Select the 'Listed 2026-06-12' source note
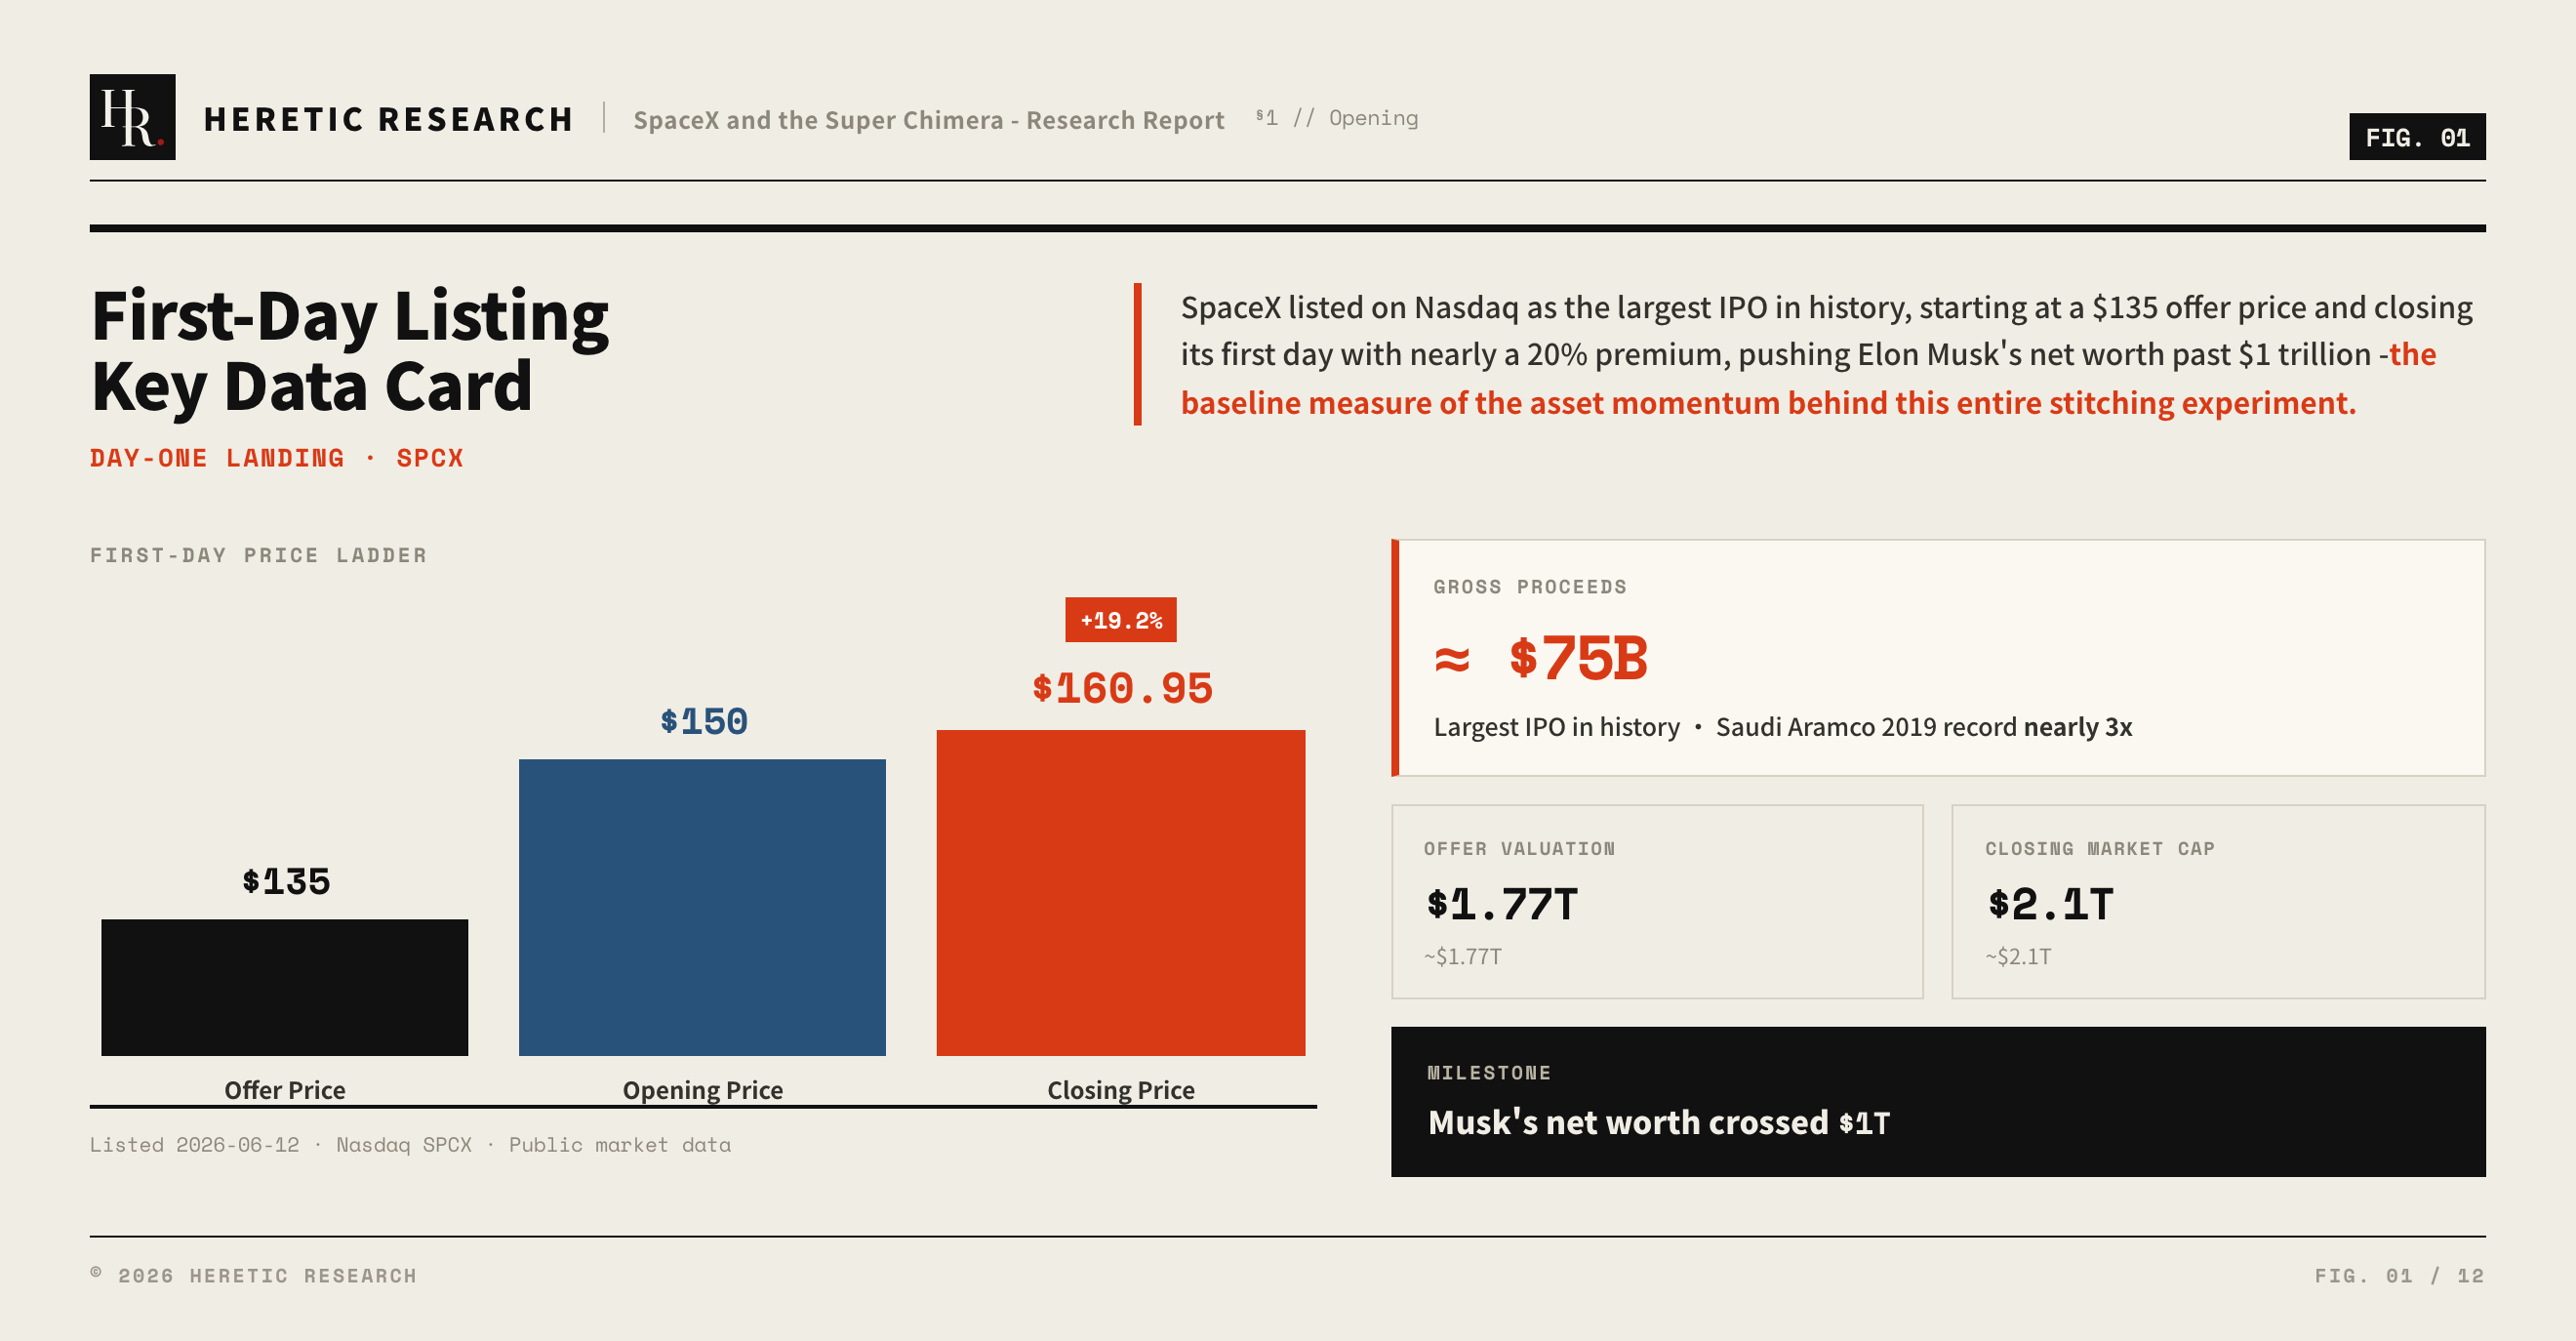Screen dimensions: 2576x1341 tap(410, 1145)
